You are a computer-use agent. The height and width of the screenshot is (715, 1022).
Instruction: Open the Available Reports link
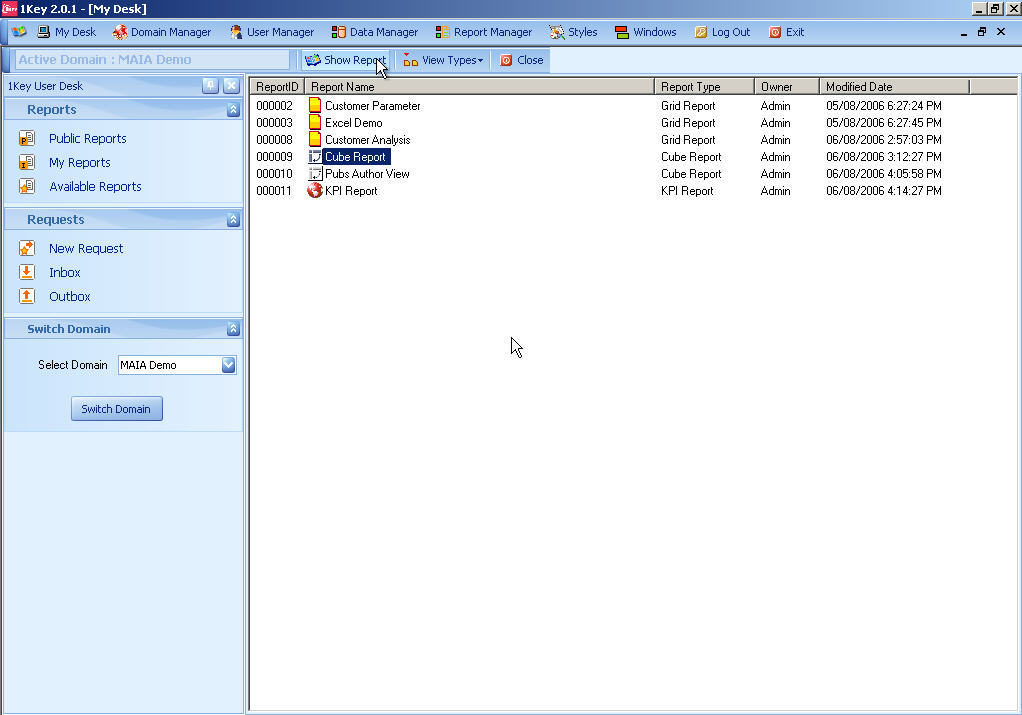(x=95, y=186)
